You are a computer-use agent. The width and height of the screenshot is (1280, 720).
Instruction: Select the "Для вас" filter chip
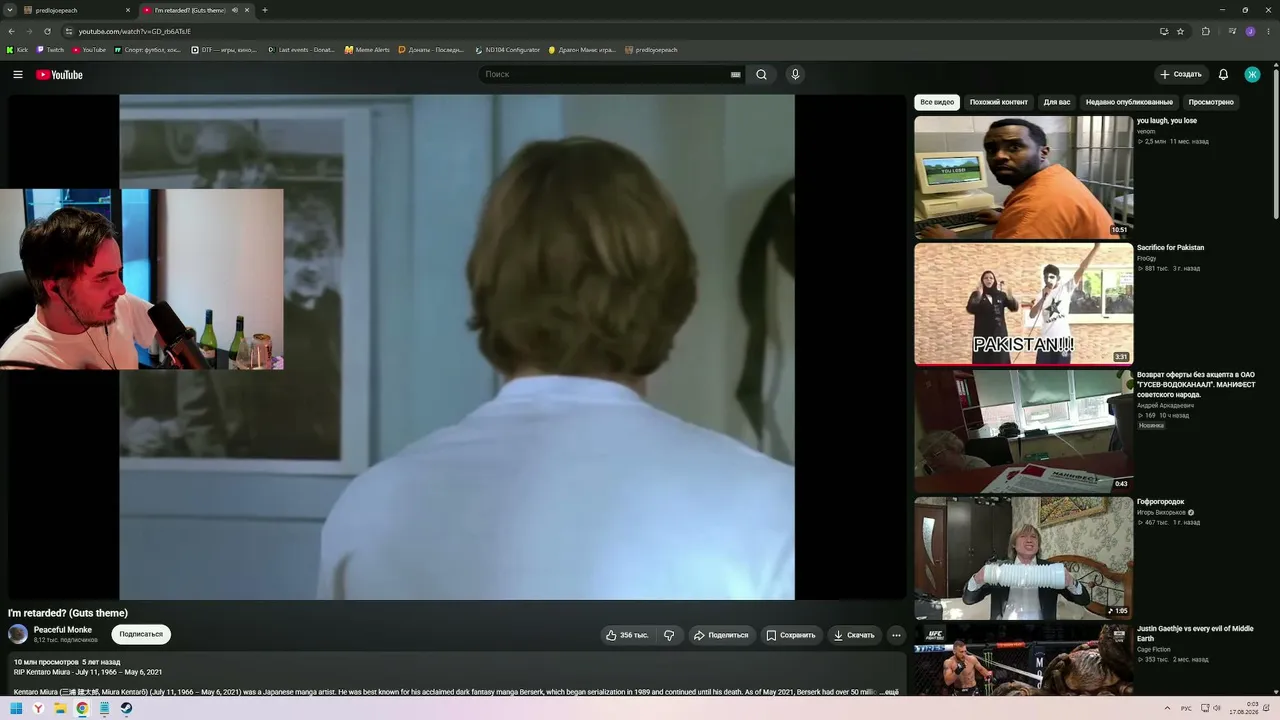pyautogui.click(x=1057, y=102)
